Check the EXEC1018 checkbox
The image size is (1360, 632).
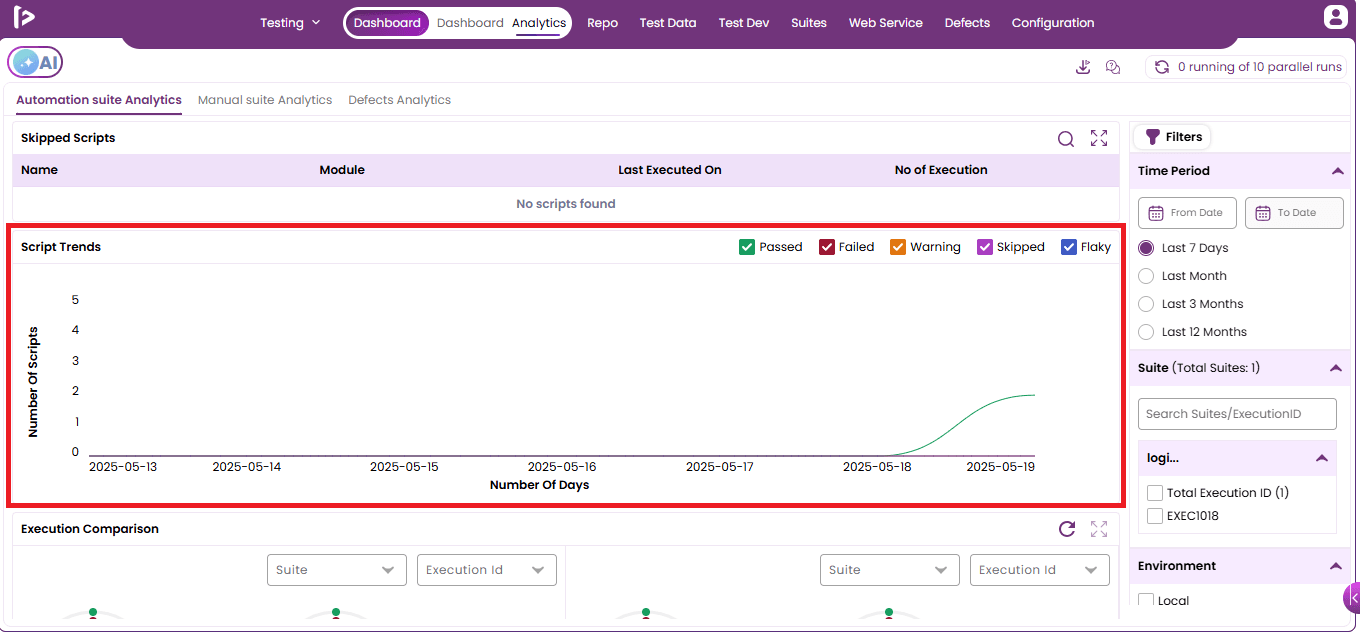[x=1155, y=516]
